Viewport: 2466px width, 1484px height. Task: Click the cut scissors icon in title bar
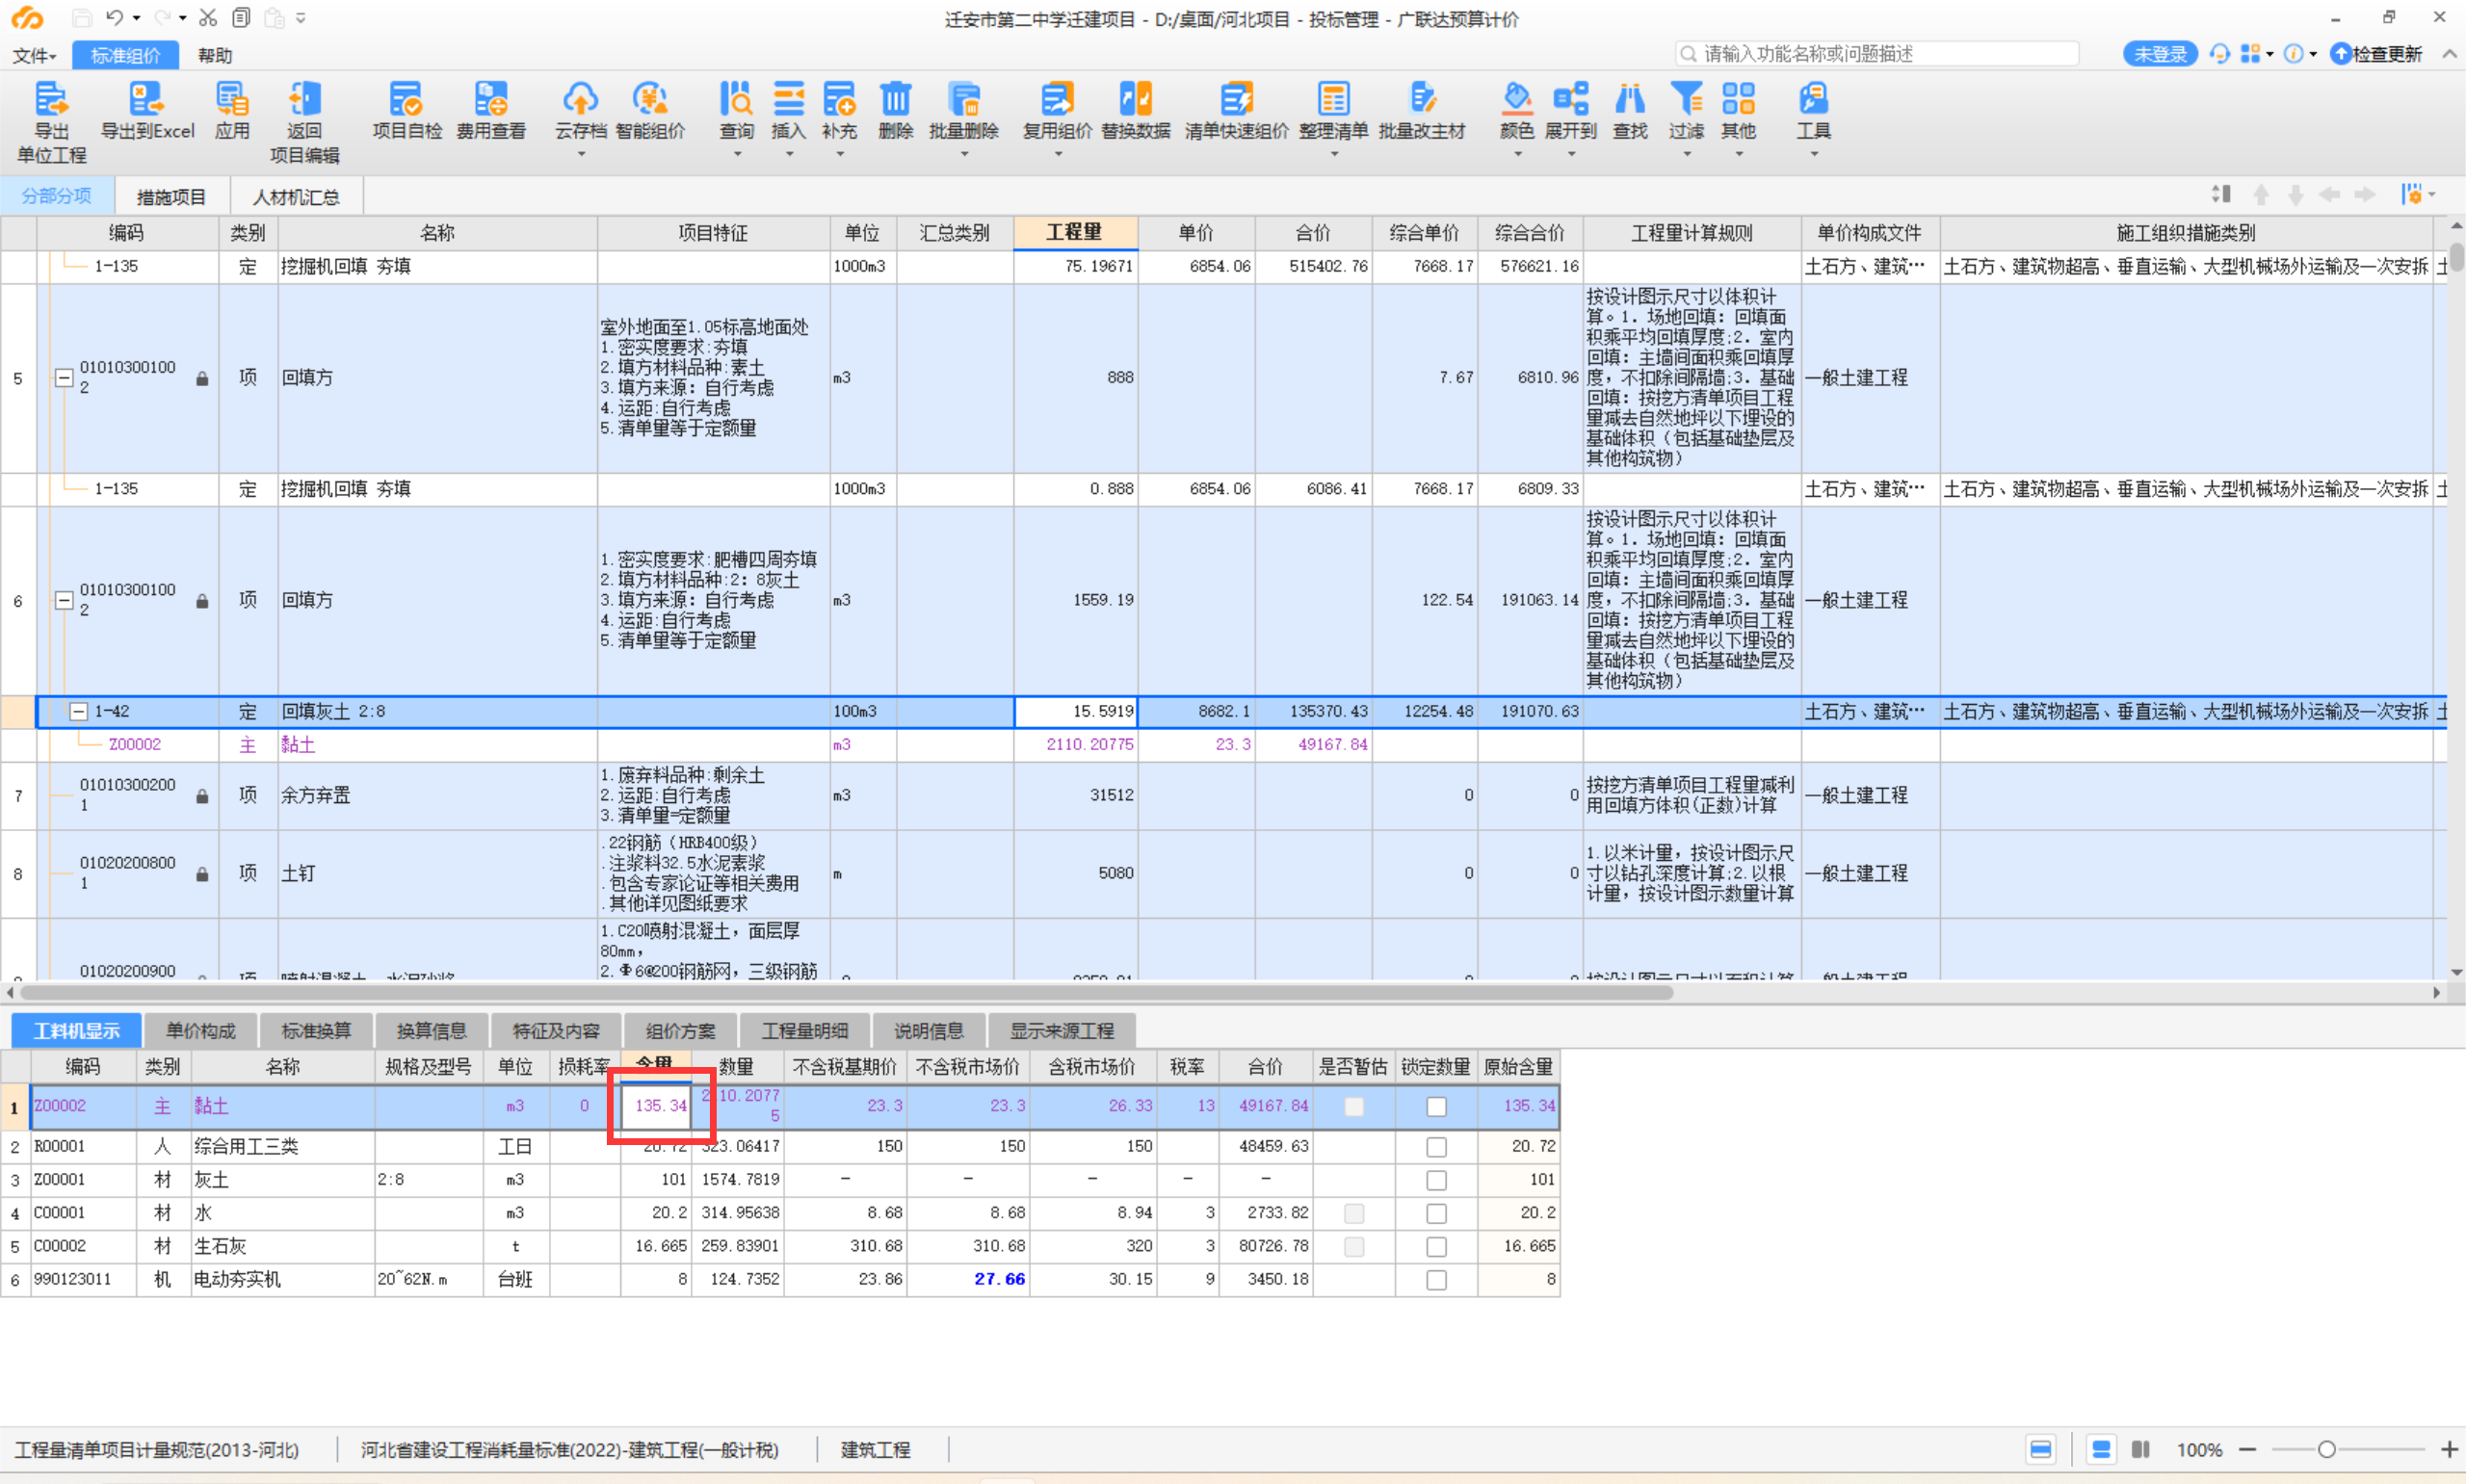click(208, 17)
